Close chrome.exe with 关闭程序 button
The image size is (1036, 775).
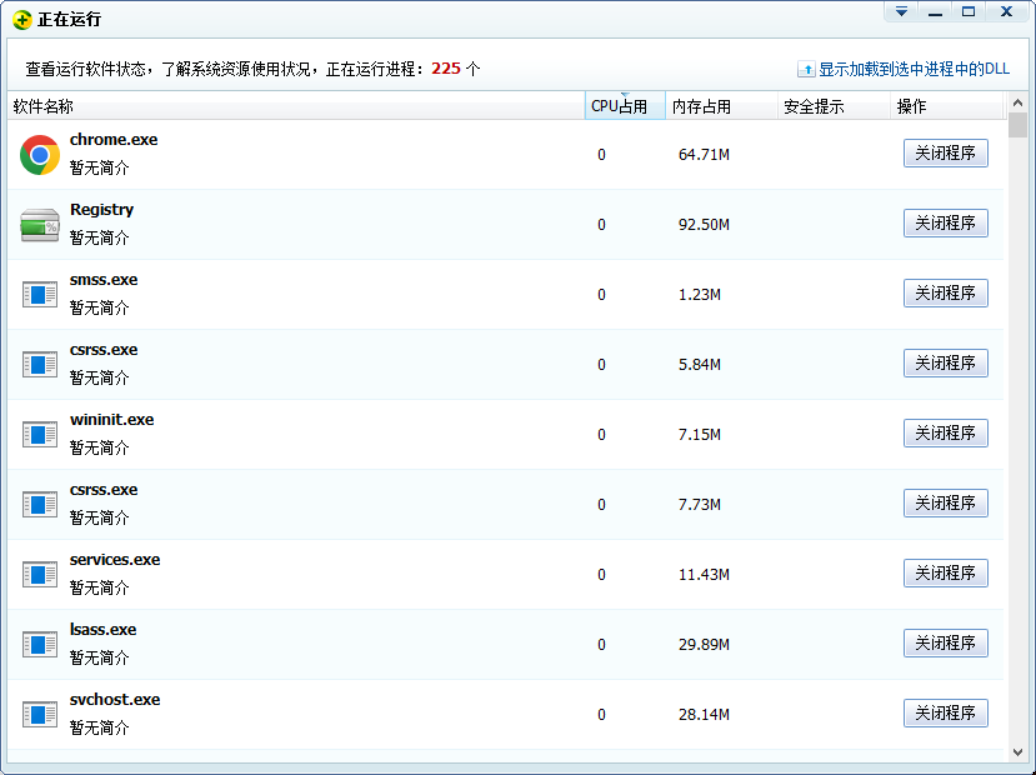(945, 153)
